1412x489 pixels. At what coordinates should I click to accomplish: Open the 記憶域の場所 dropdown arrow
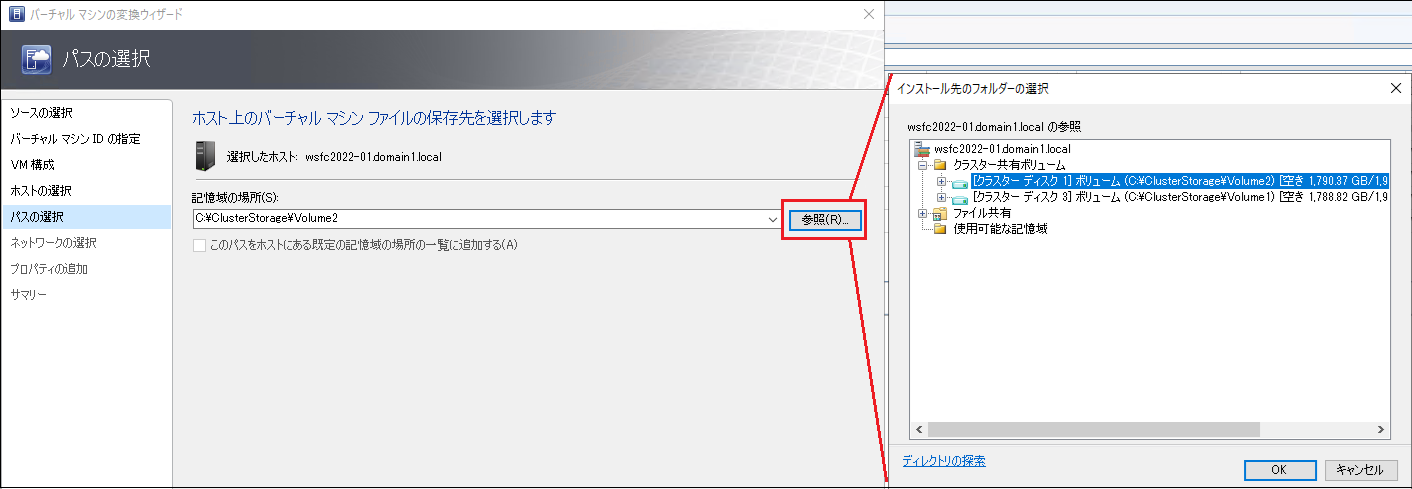(x=773, y=219)
